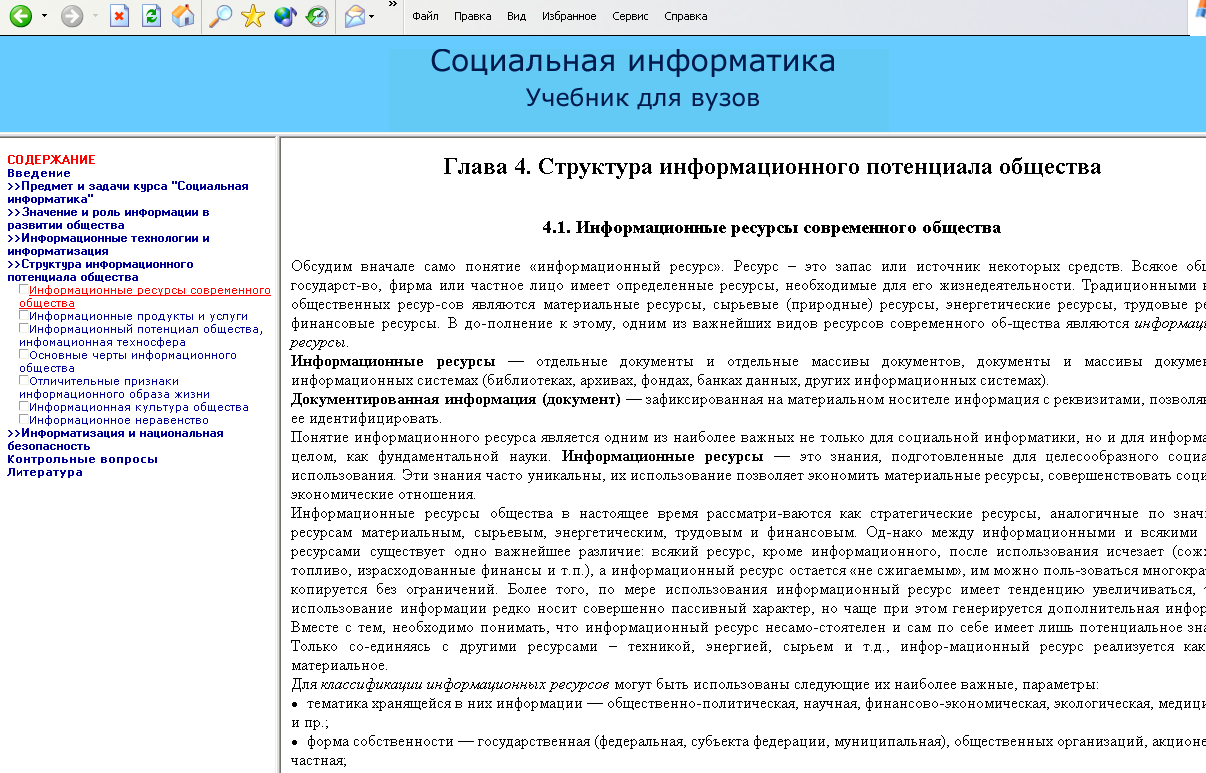Open the Сервис menu

(x=630, y=17)
